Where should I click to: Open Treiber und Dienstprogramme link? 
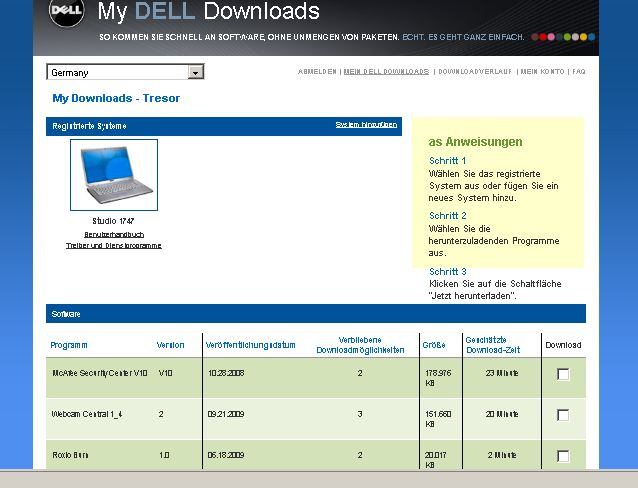[x=114, y=246]
